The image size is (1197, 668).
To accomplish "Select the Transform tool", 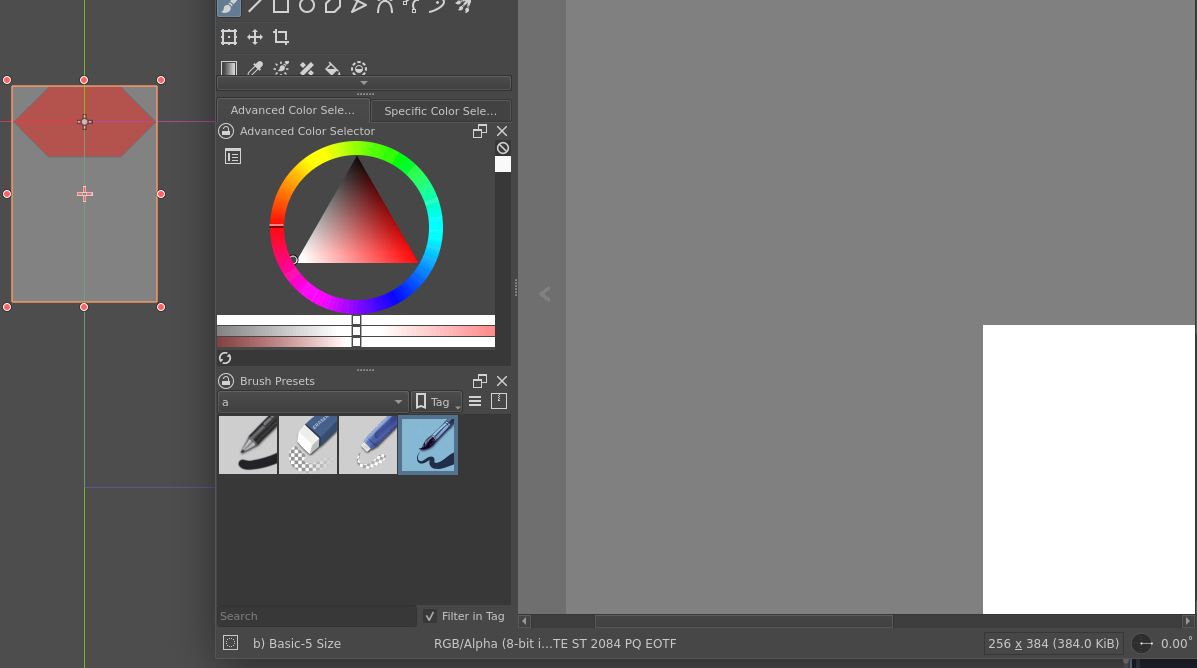I will [x=229, y=37].
